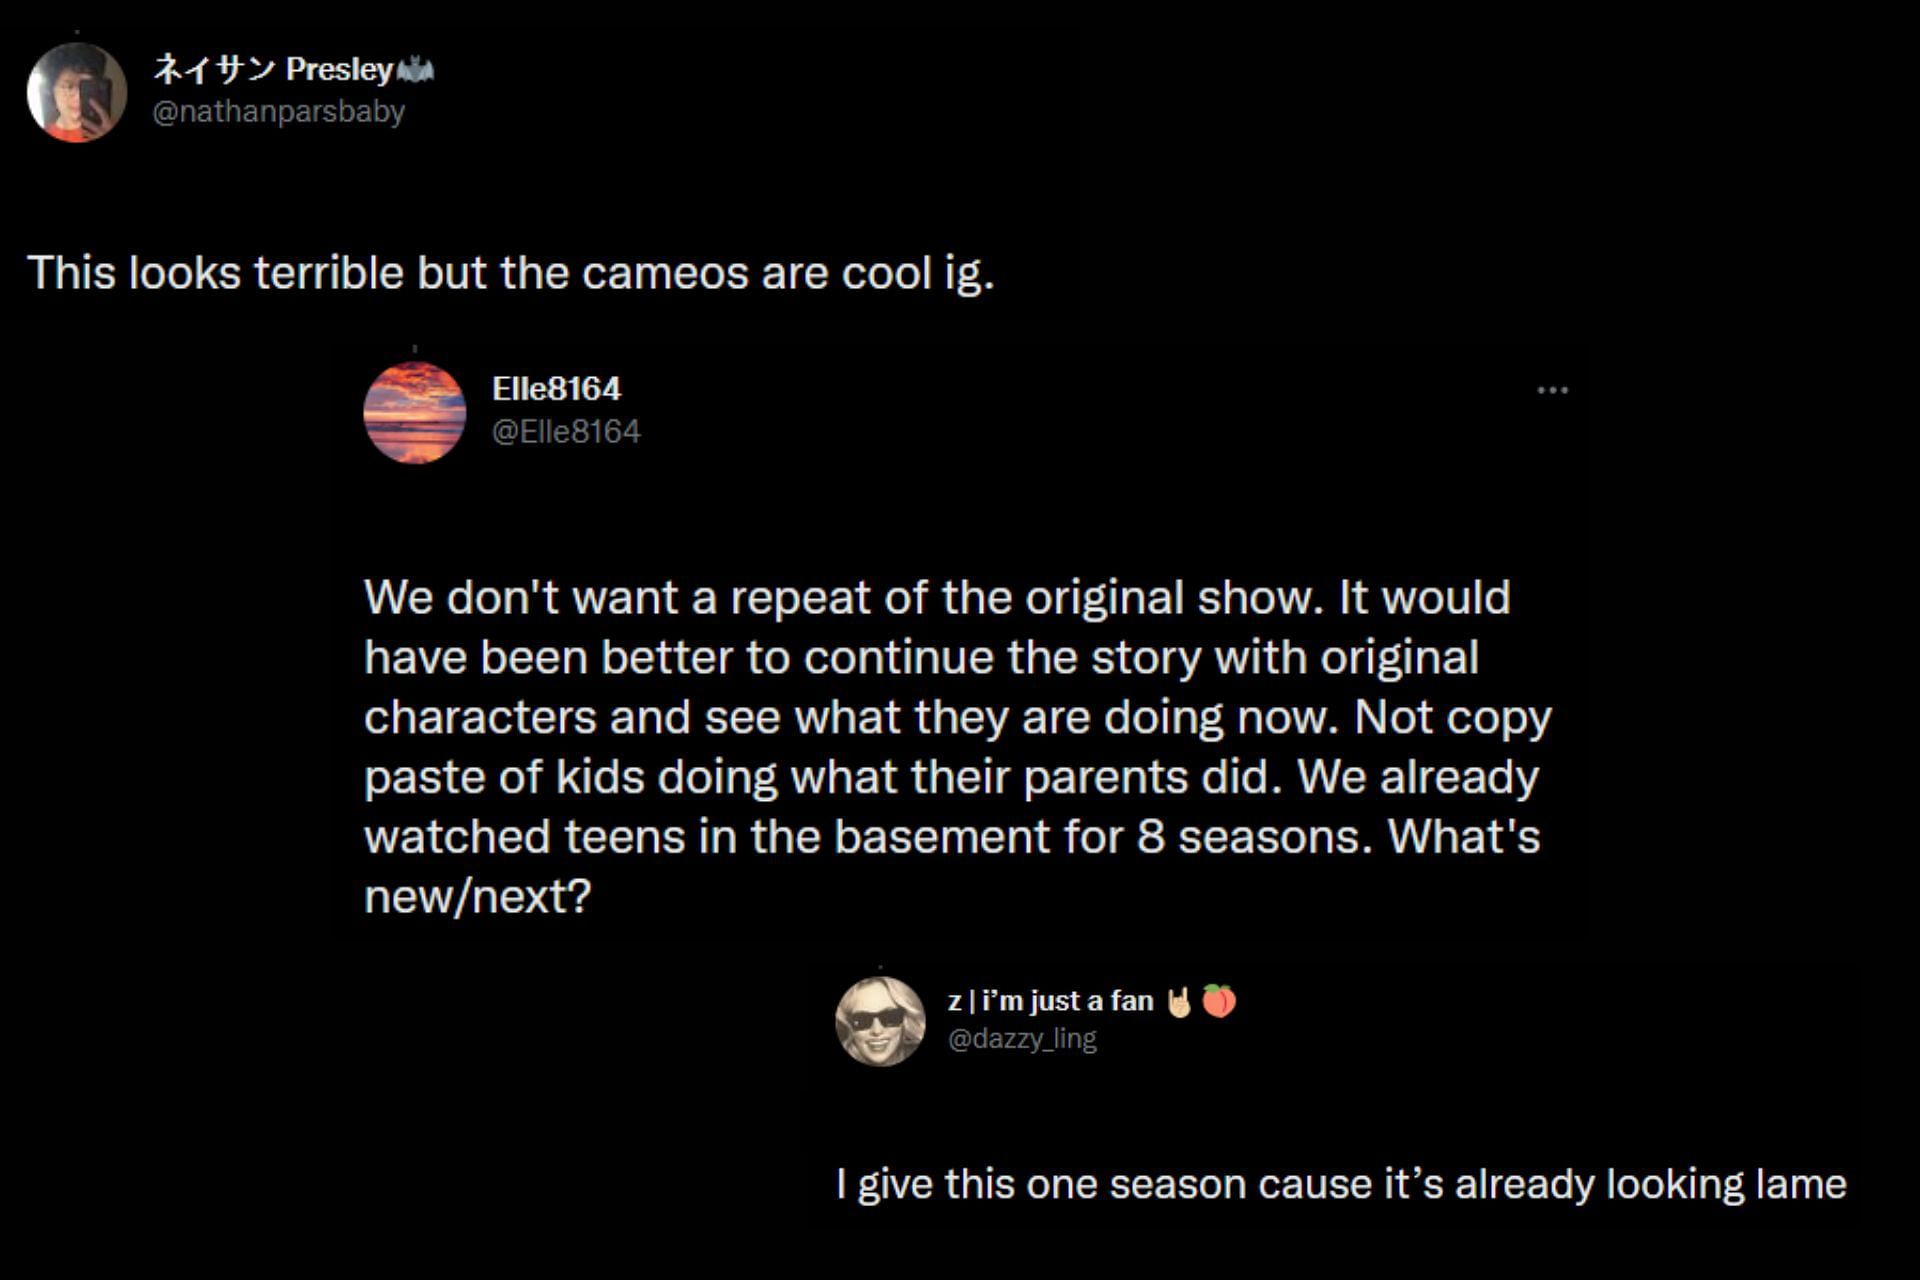Open the three-dot menu on Elle8164's tweet

point(1552,390)
